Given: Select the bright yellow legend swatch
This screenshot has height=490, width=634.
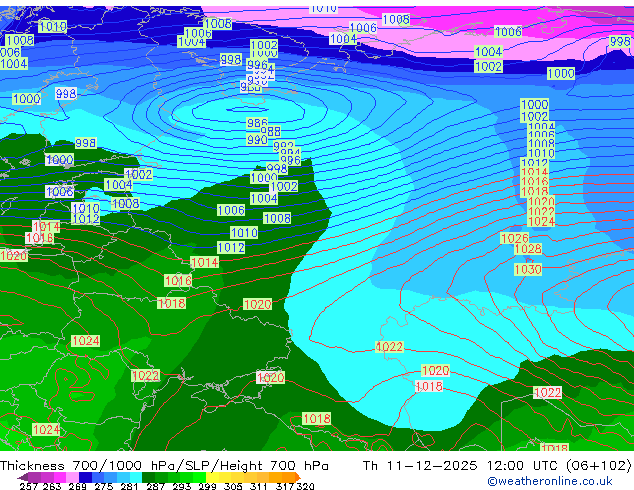Looking at the screenshot, I should coord(212,477).
